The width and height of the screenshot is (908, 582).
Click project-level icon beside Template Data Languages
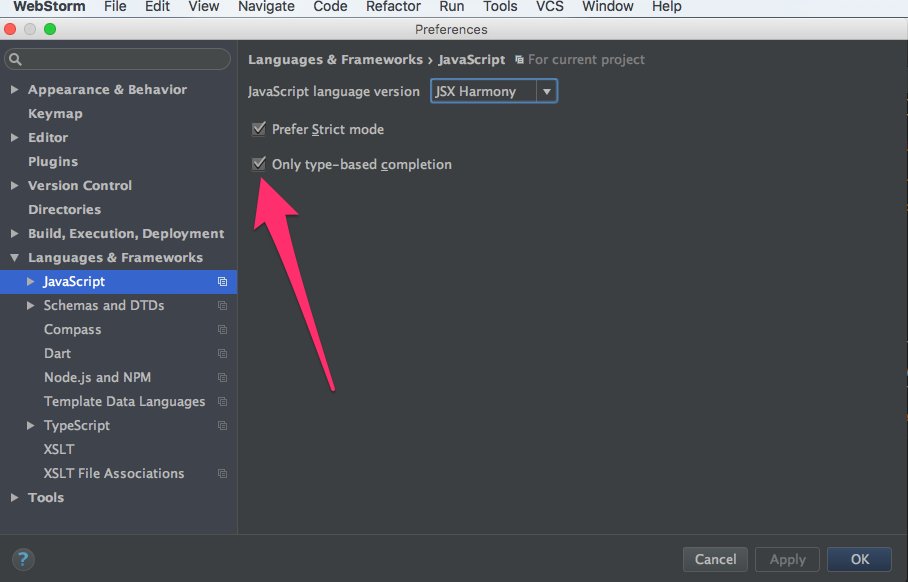[222, 401]
